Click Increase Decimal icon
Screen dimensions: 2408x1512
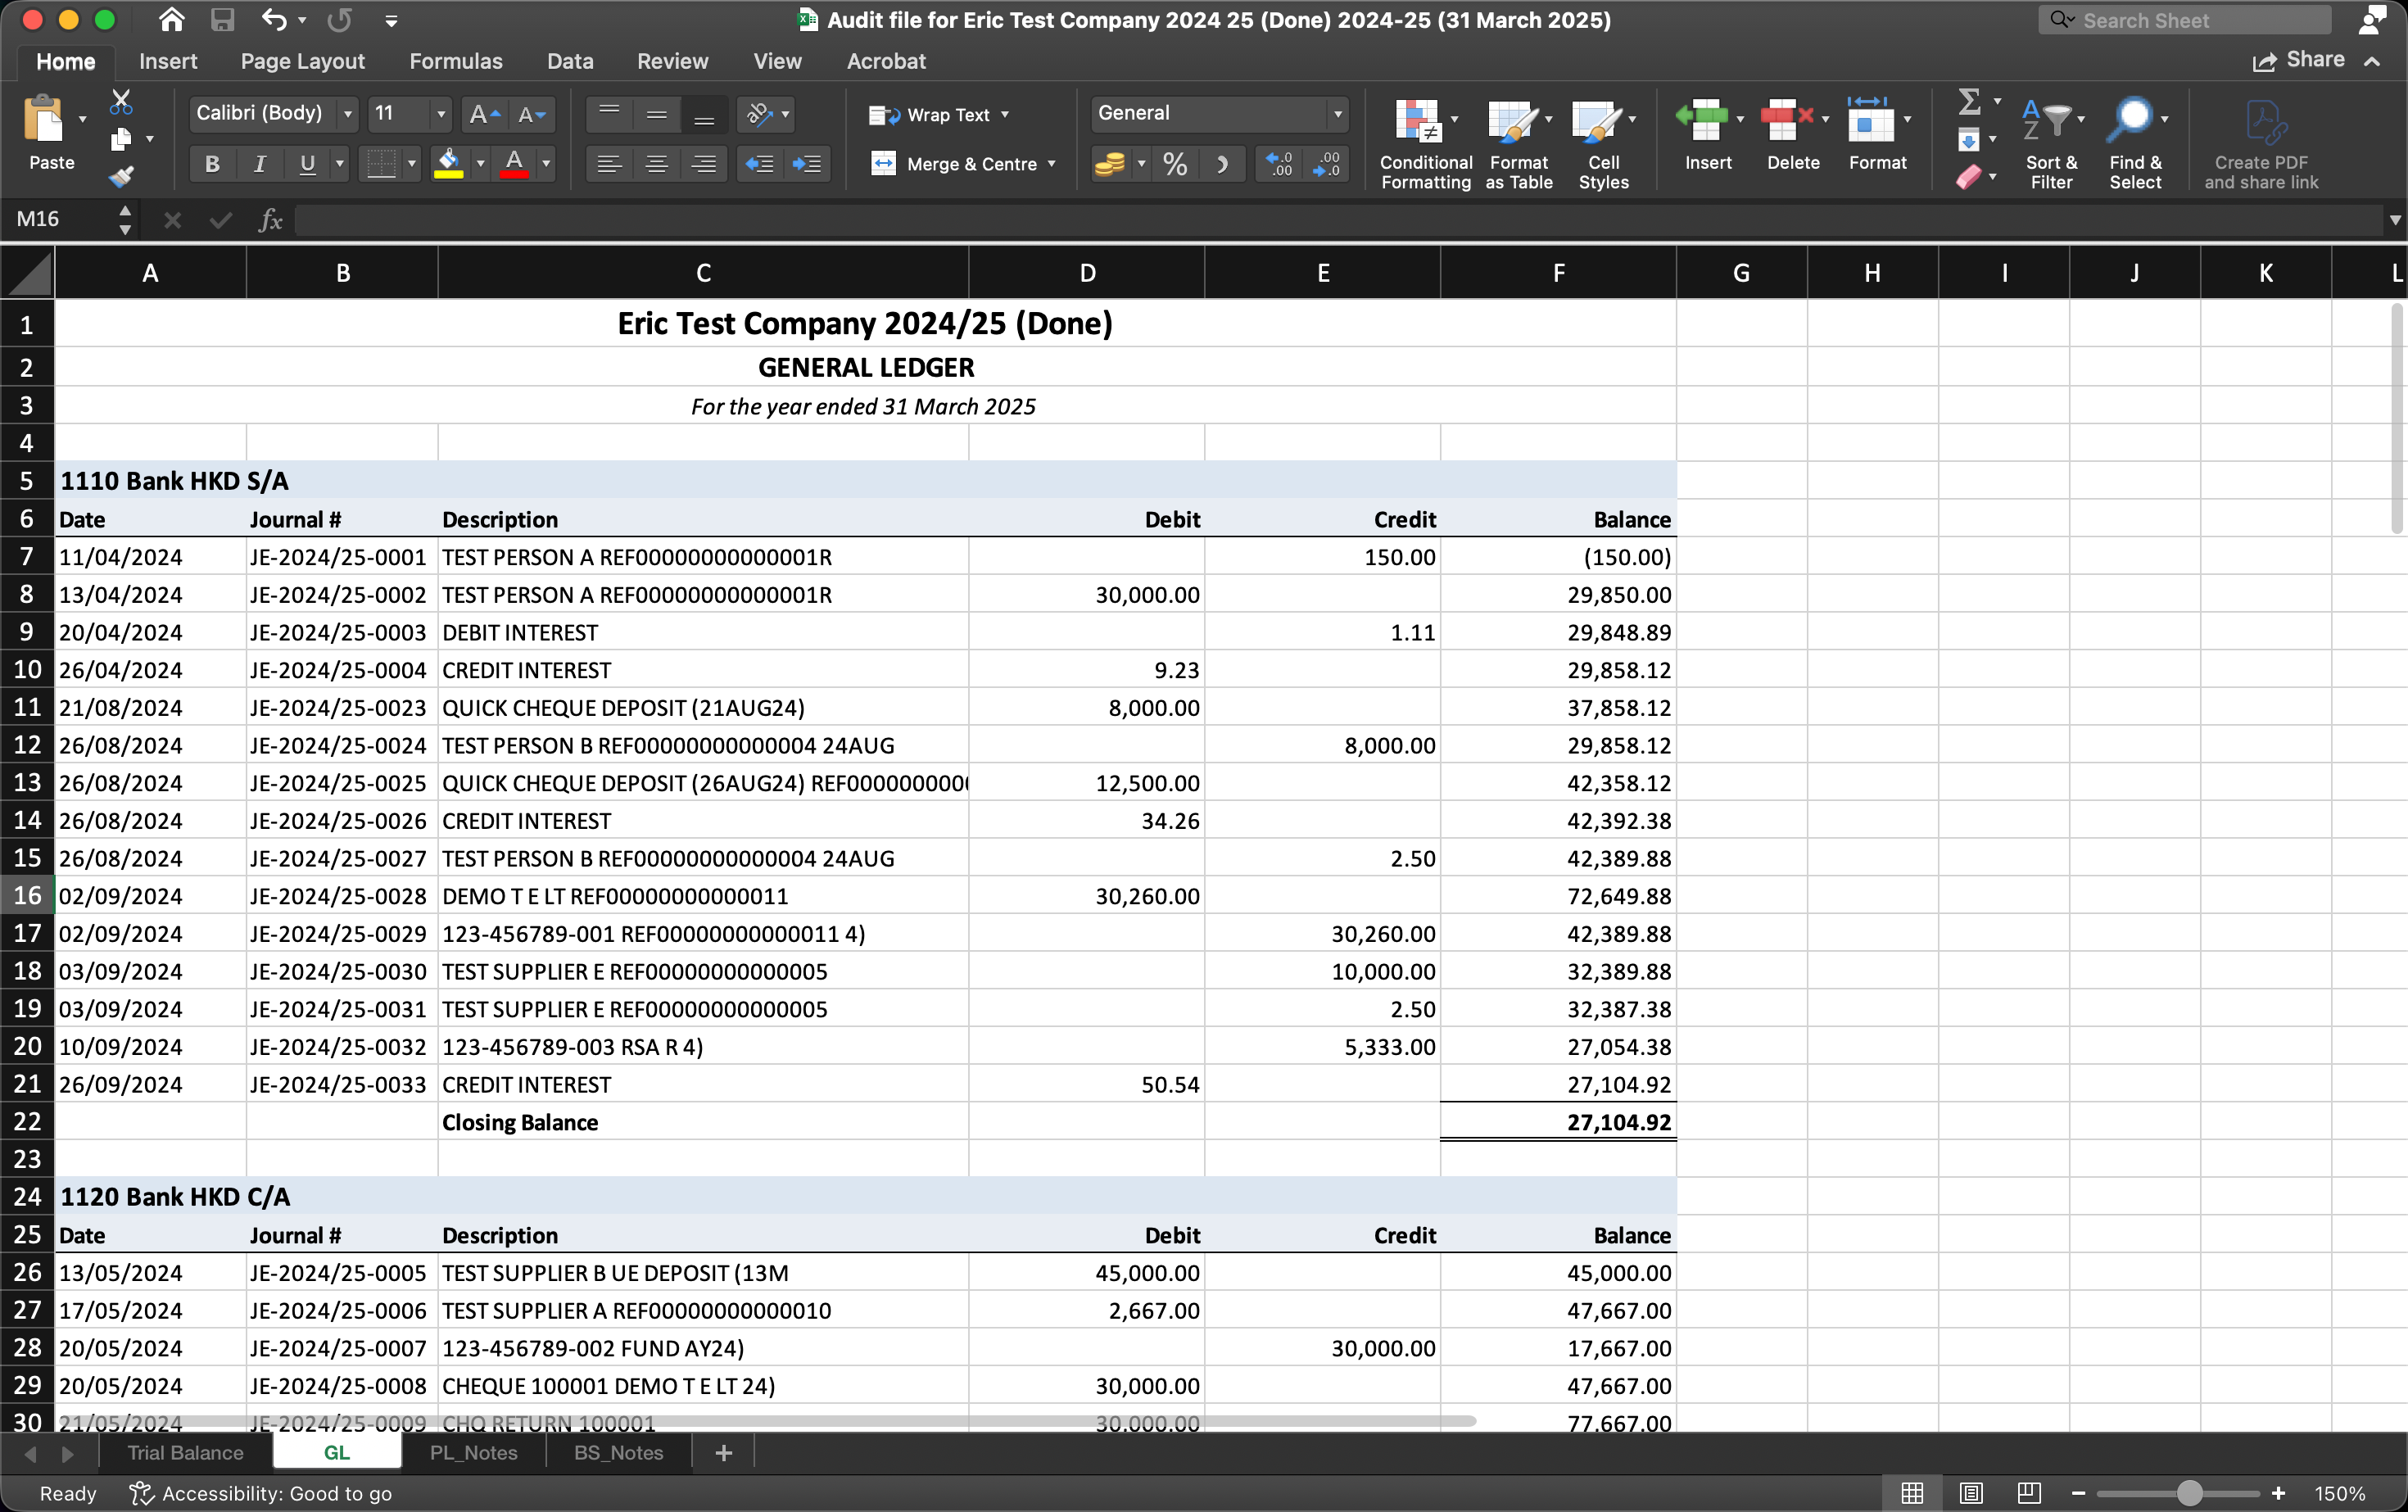click(1280, 164)
